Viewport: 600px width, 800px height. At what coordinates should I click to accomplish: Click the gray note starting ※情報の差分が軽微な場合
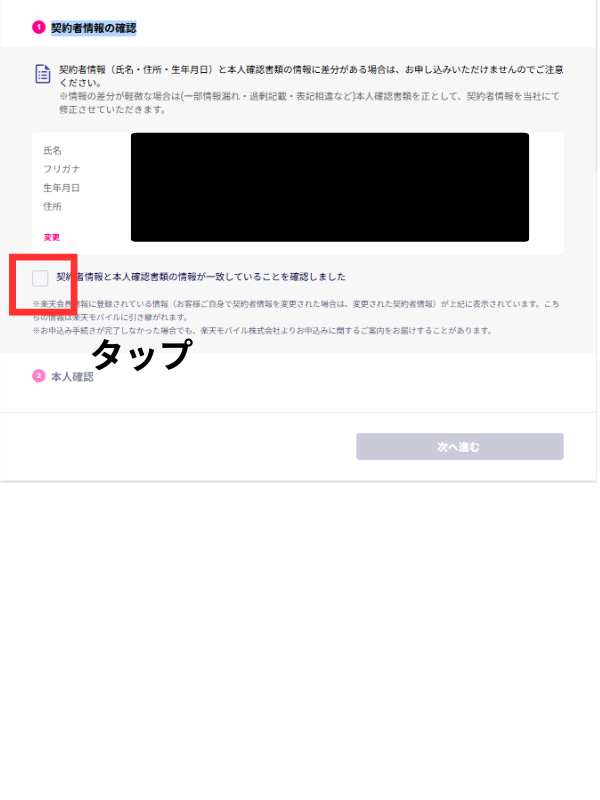pos(309,103)
